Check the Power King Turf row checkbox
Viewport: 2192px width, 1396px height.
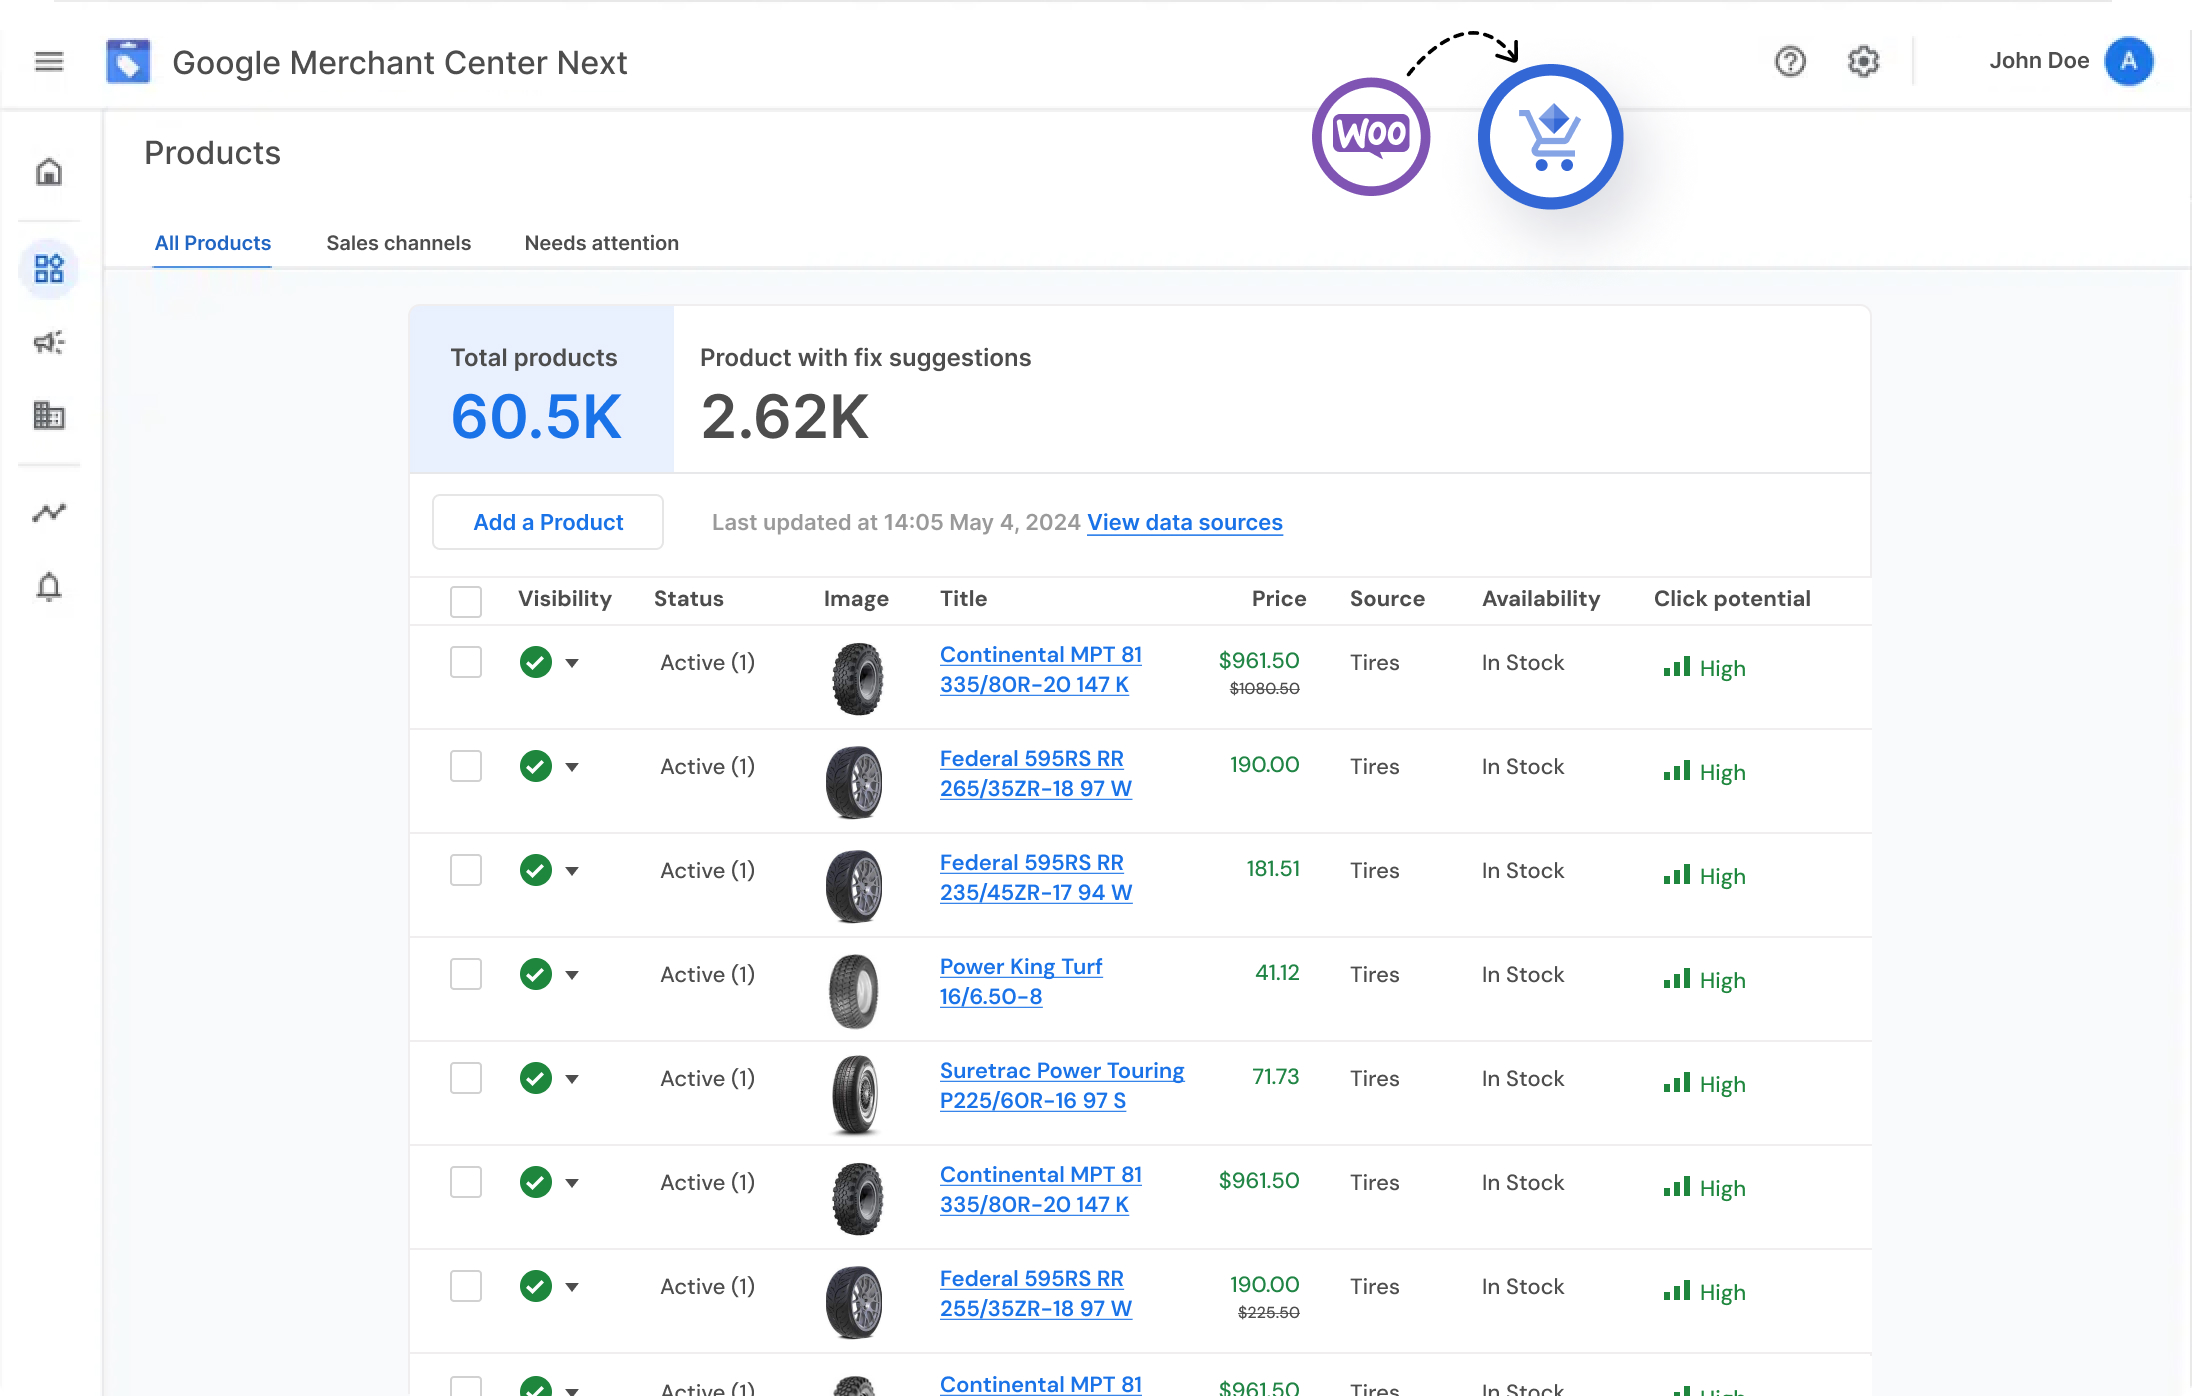point(466,974)
